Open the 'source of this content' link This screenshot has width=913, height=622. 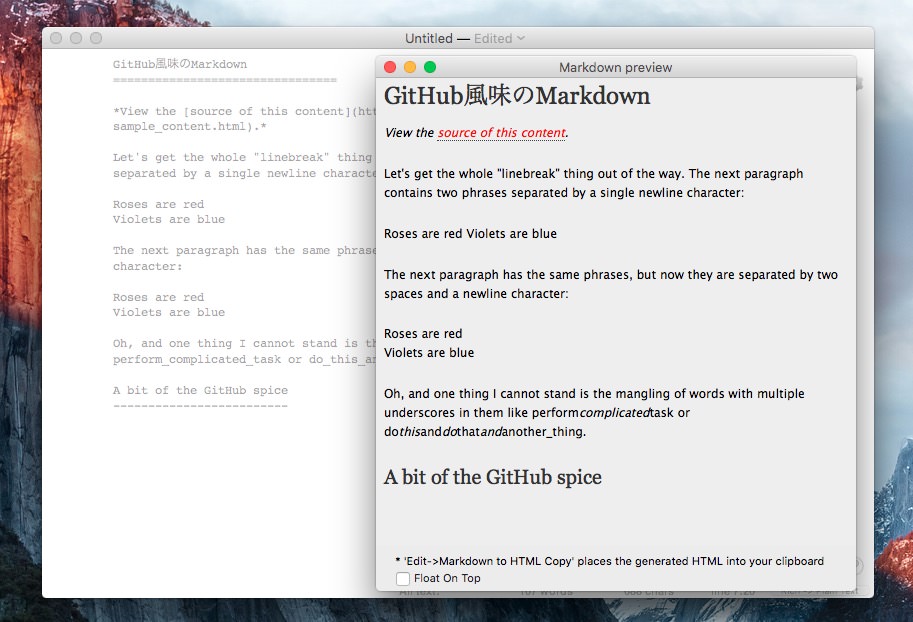click(501, 133)
